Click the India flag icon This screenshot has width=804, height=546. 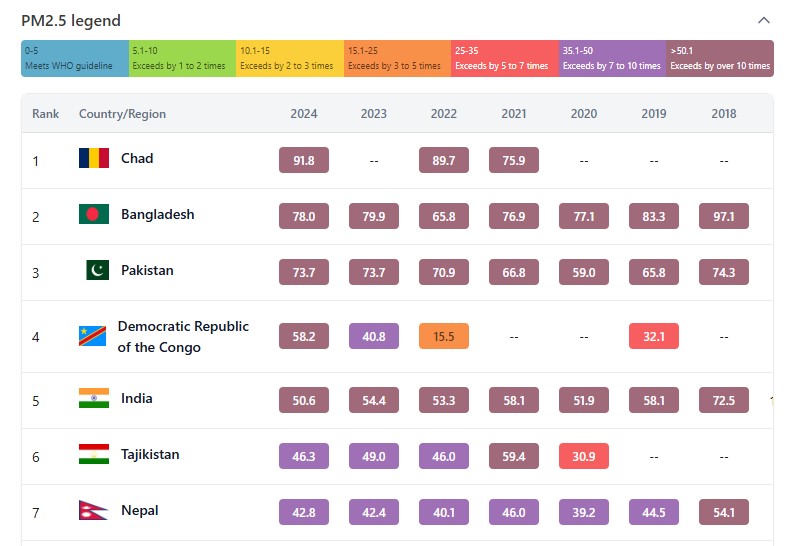click(94, 399)
